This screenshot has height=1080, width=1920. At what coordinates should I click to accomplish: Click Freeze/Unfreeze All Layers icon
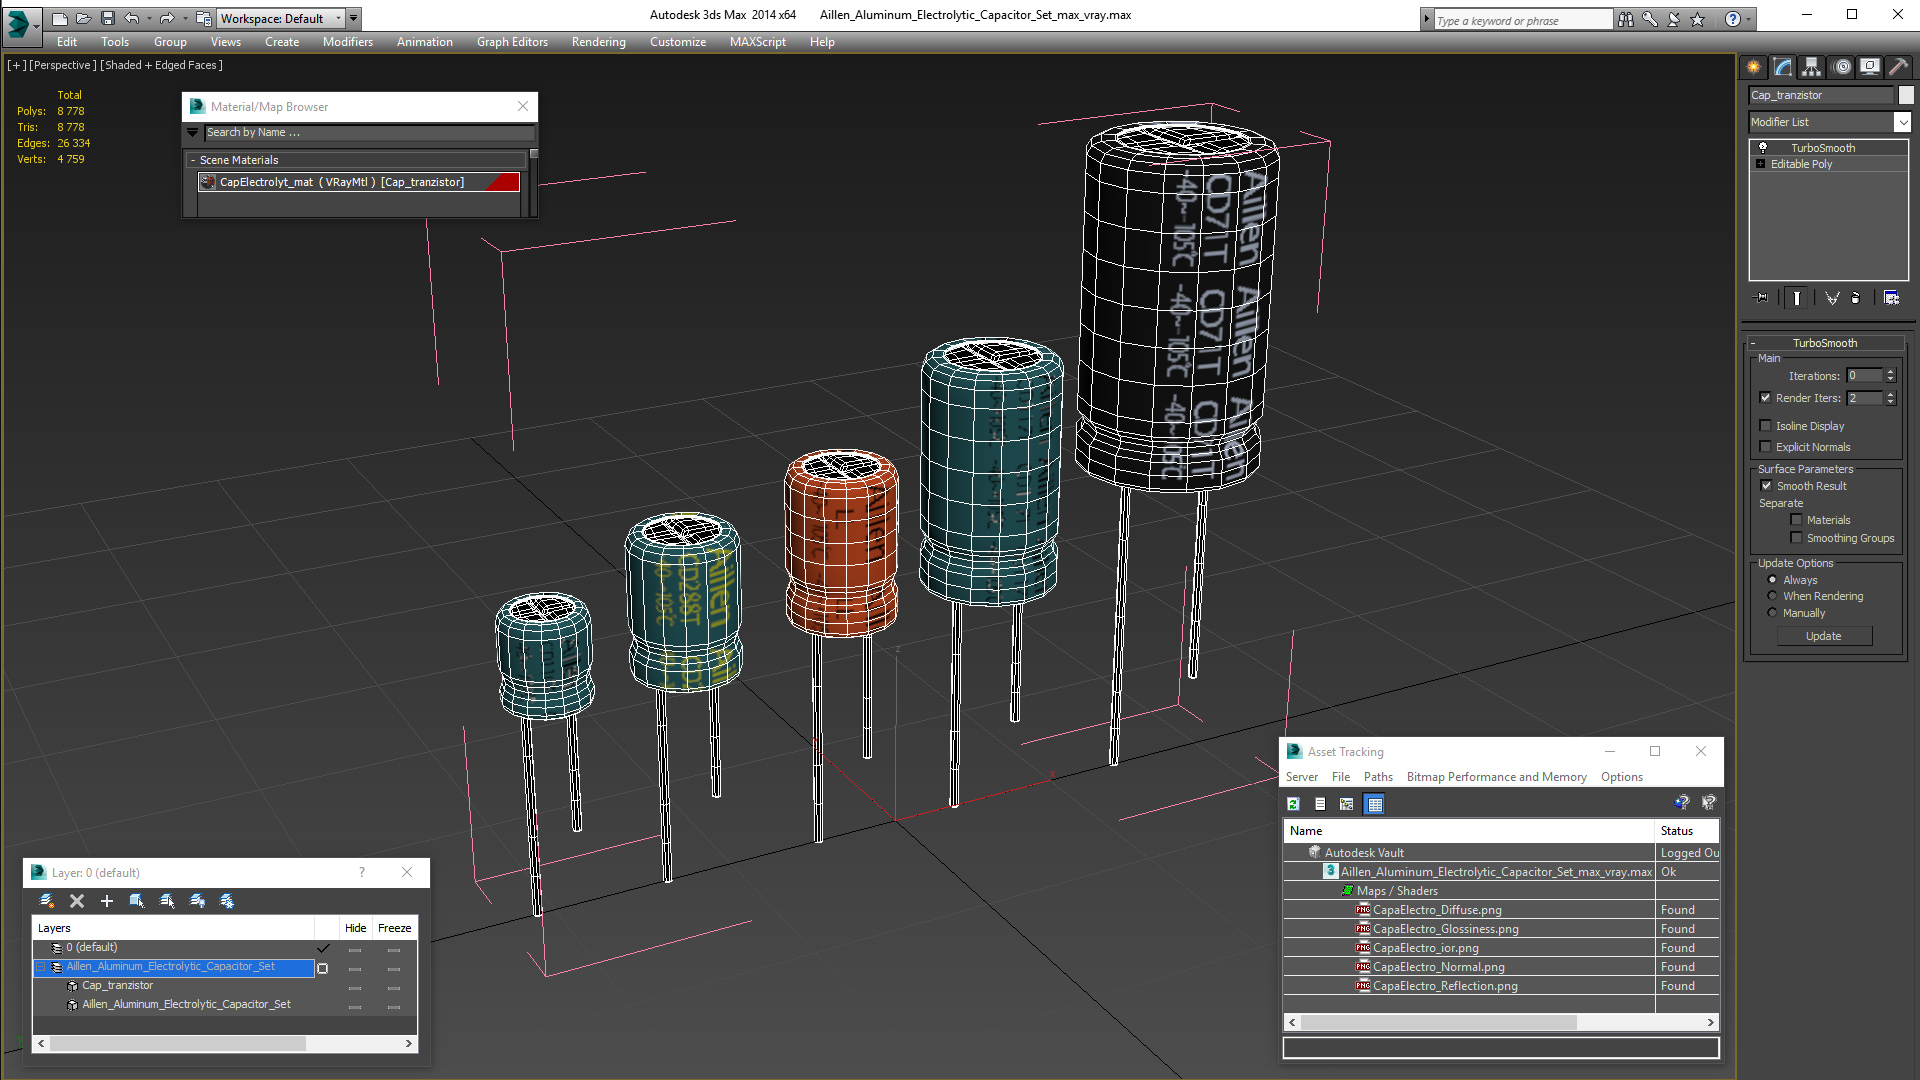pyautogui.click(x=227, y=901)
